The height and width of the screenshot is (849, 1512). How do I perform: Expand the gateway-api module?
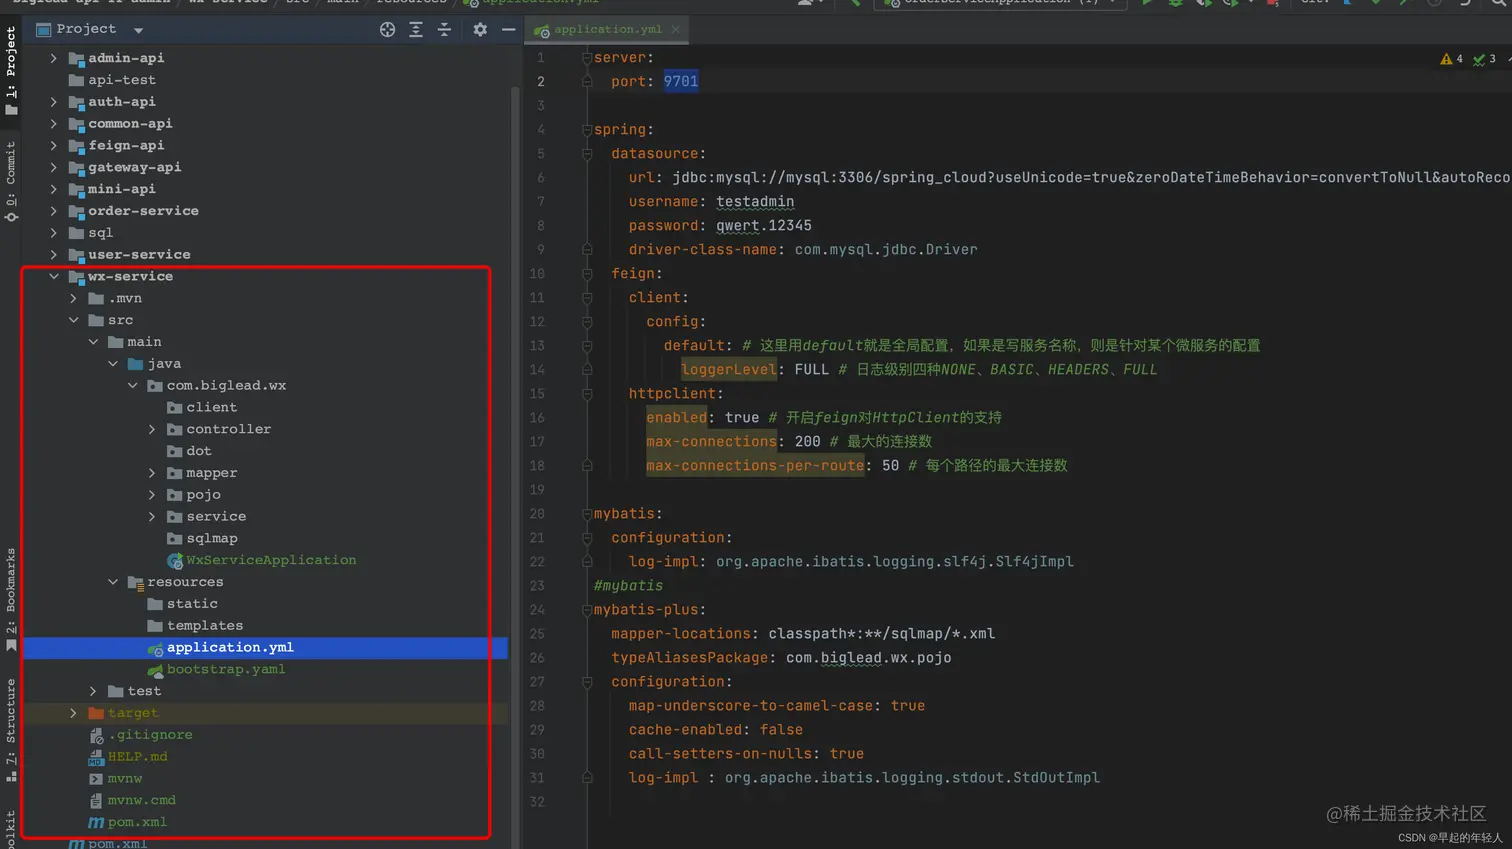54,167
